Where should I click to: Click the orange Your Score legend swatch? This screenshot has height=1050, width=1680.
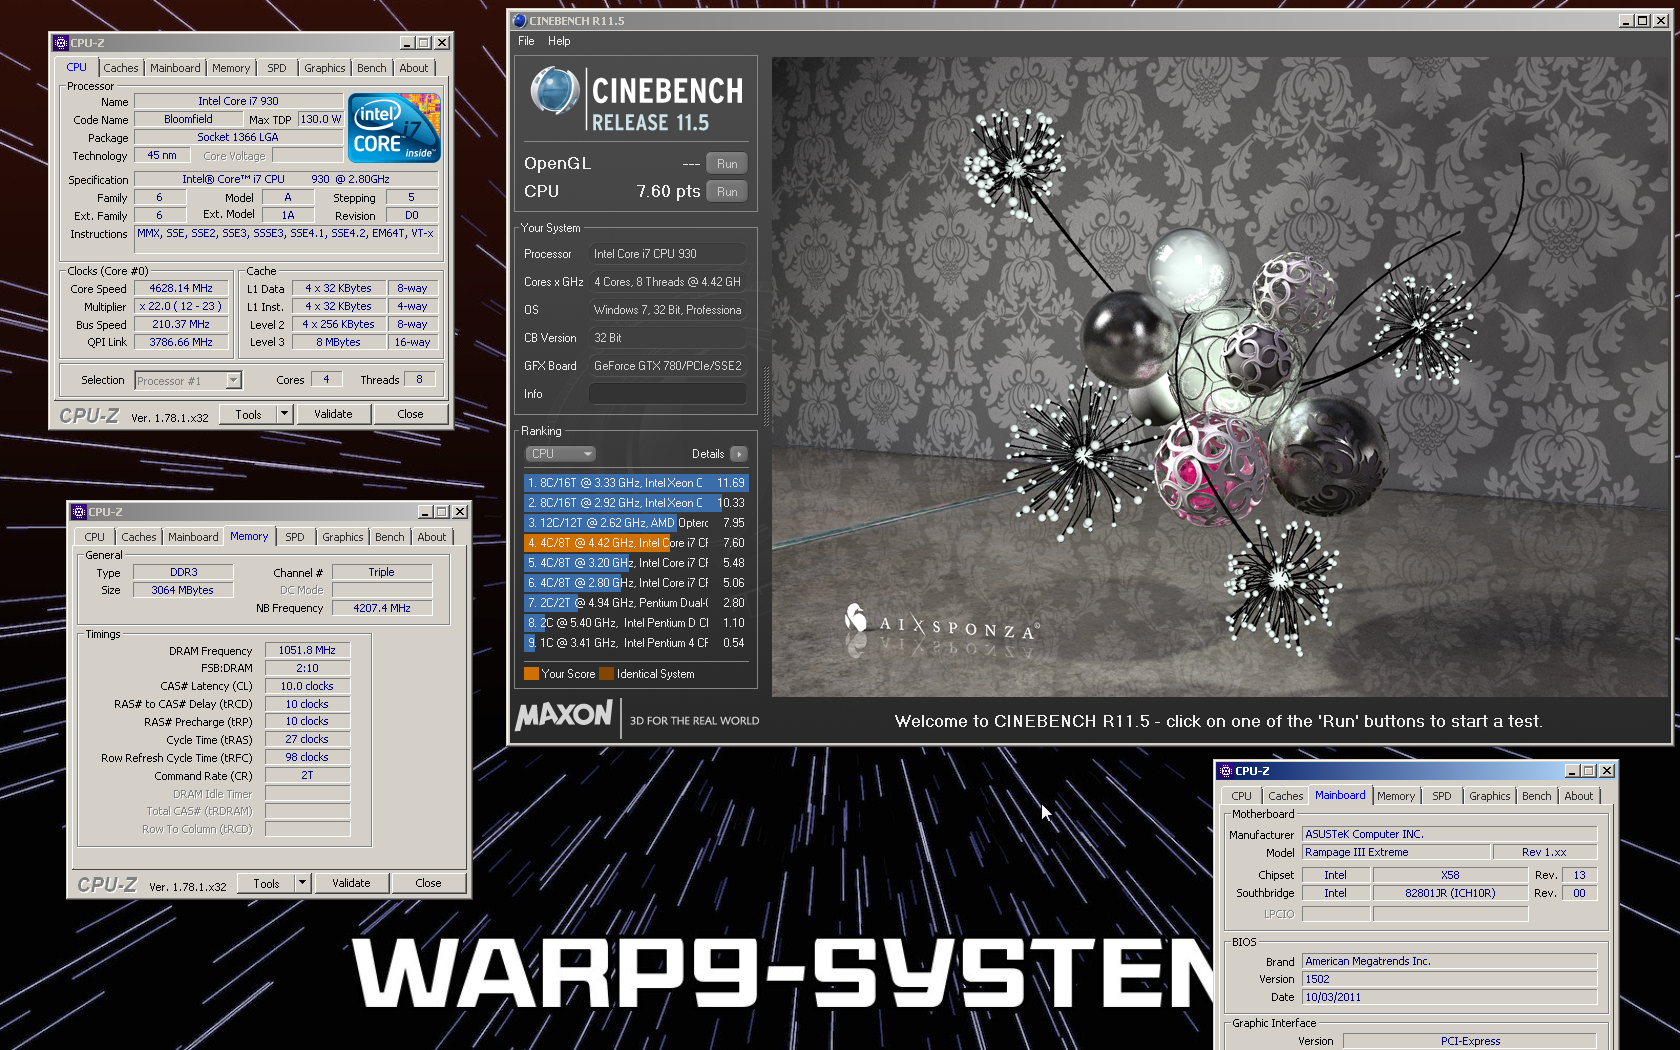click(531, 673)
